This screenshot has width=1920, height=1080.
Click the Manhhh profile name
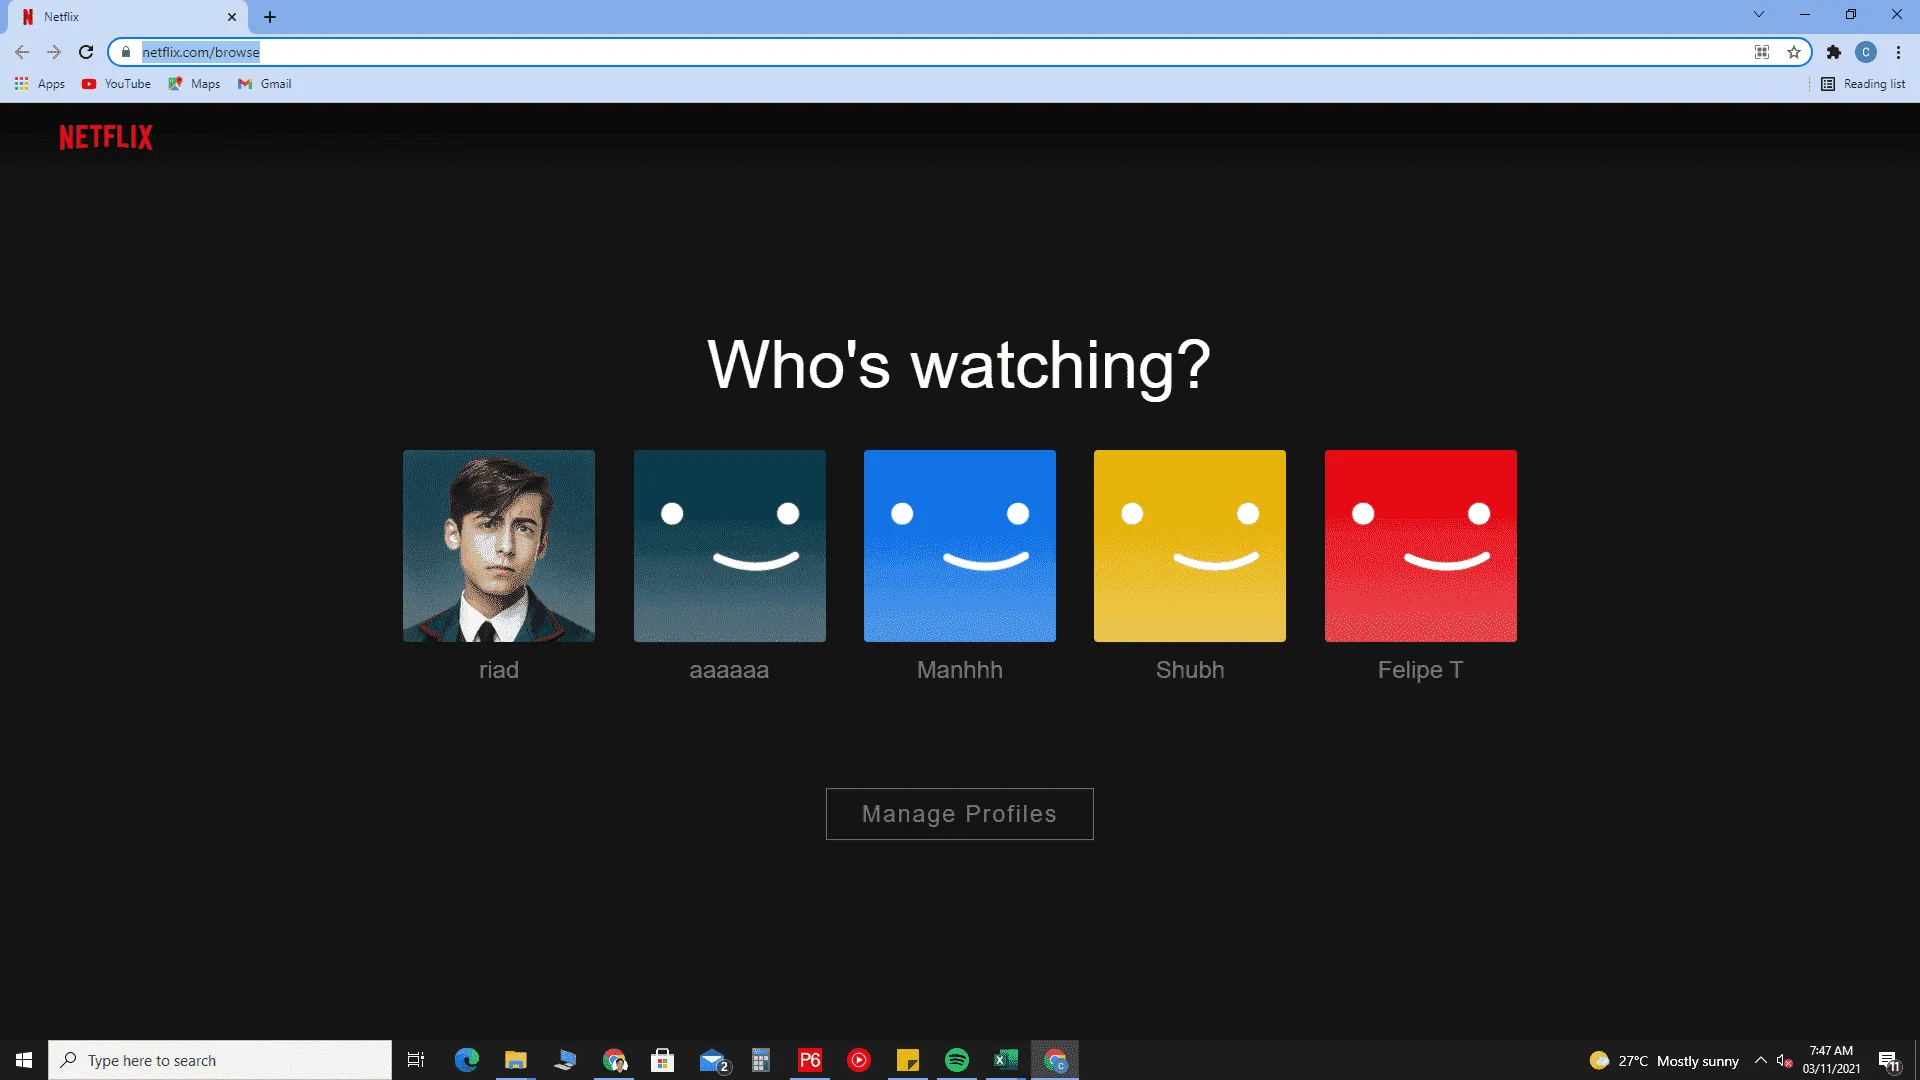coord(960,670)
